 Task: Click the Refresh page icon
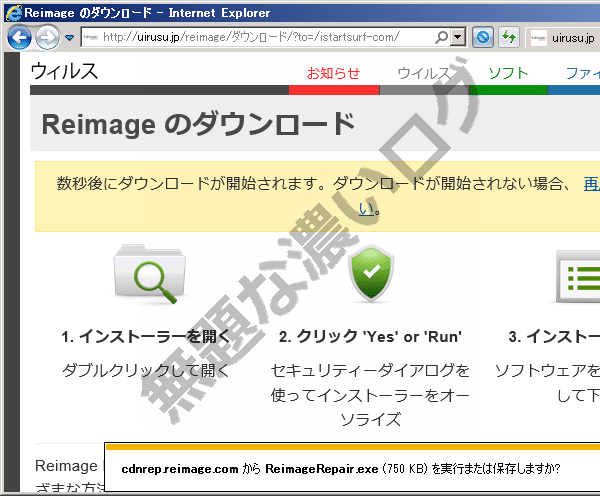tap(509, 37)
